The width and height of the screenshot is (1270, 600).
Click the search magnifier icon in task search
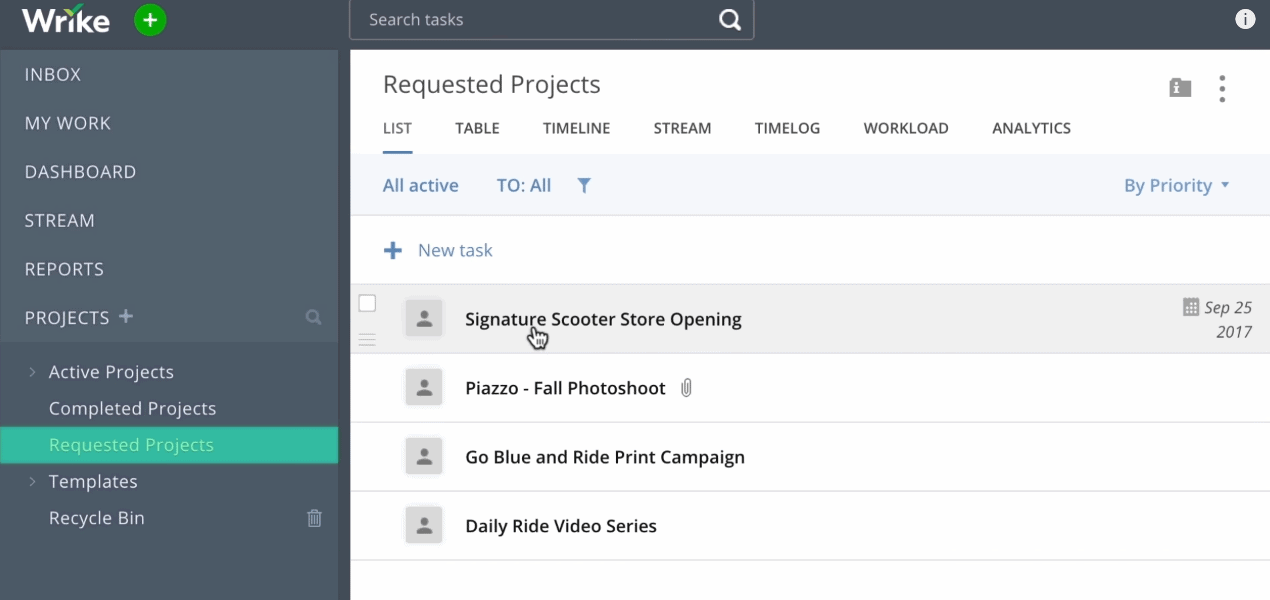(x=730, y=20)
